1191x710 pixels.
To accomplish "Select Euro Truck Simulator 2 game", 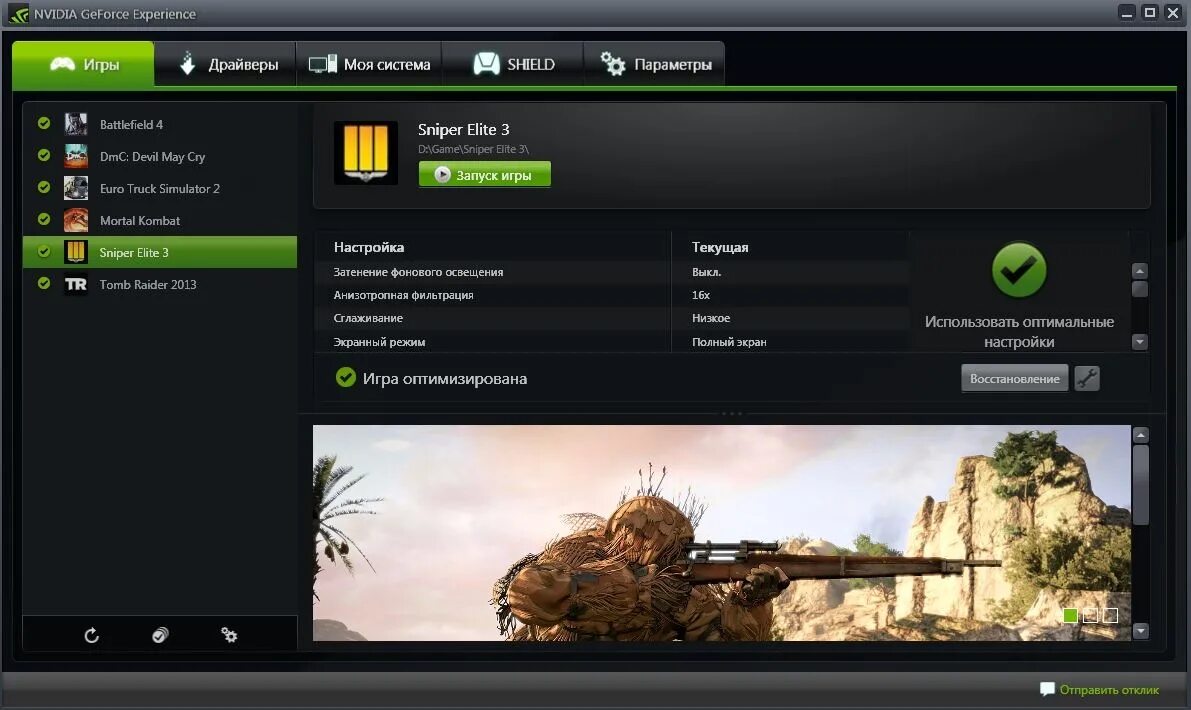I will point(160,188).
